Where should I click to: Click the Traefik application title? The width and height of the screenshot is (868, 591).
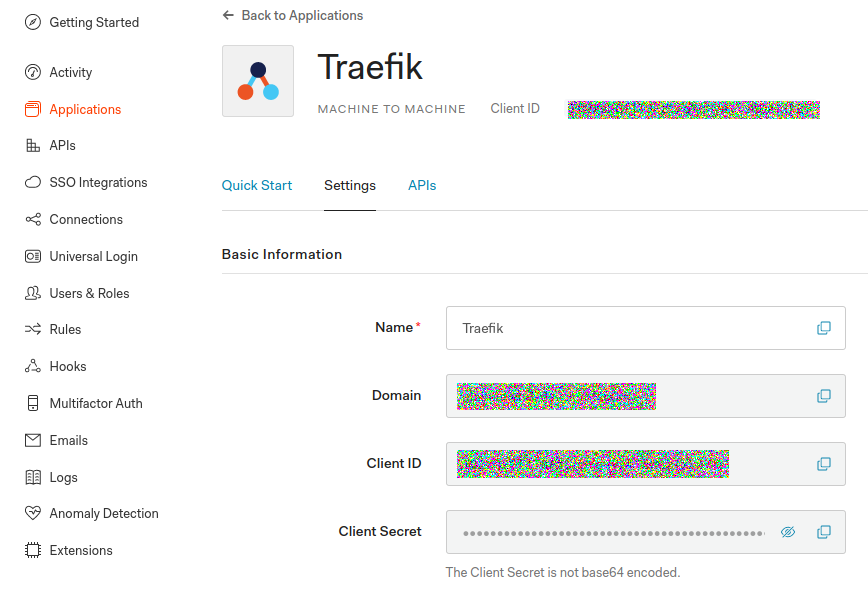click(370, 67)
